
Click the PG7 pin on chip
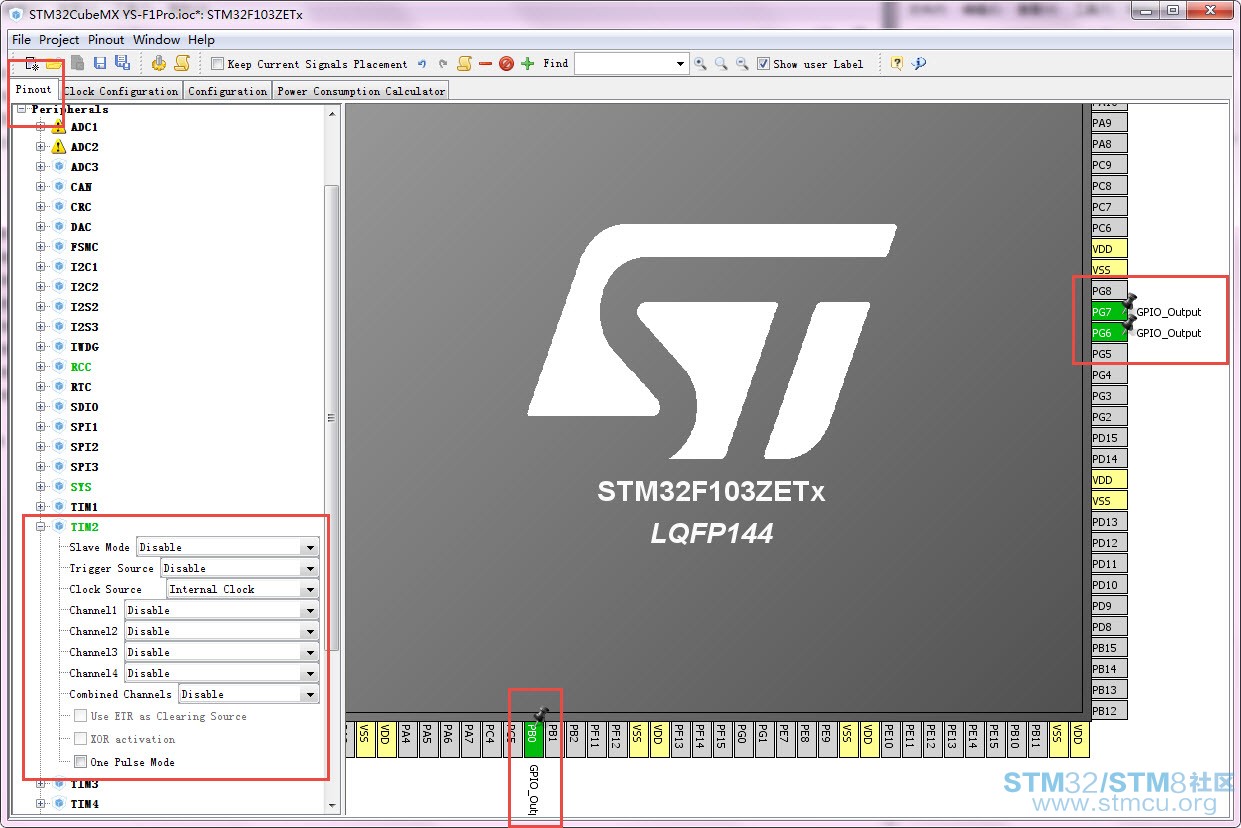1109,312
